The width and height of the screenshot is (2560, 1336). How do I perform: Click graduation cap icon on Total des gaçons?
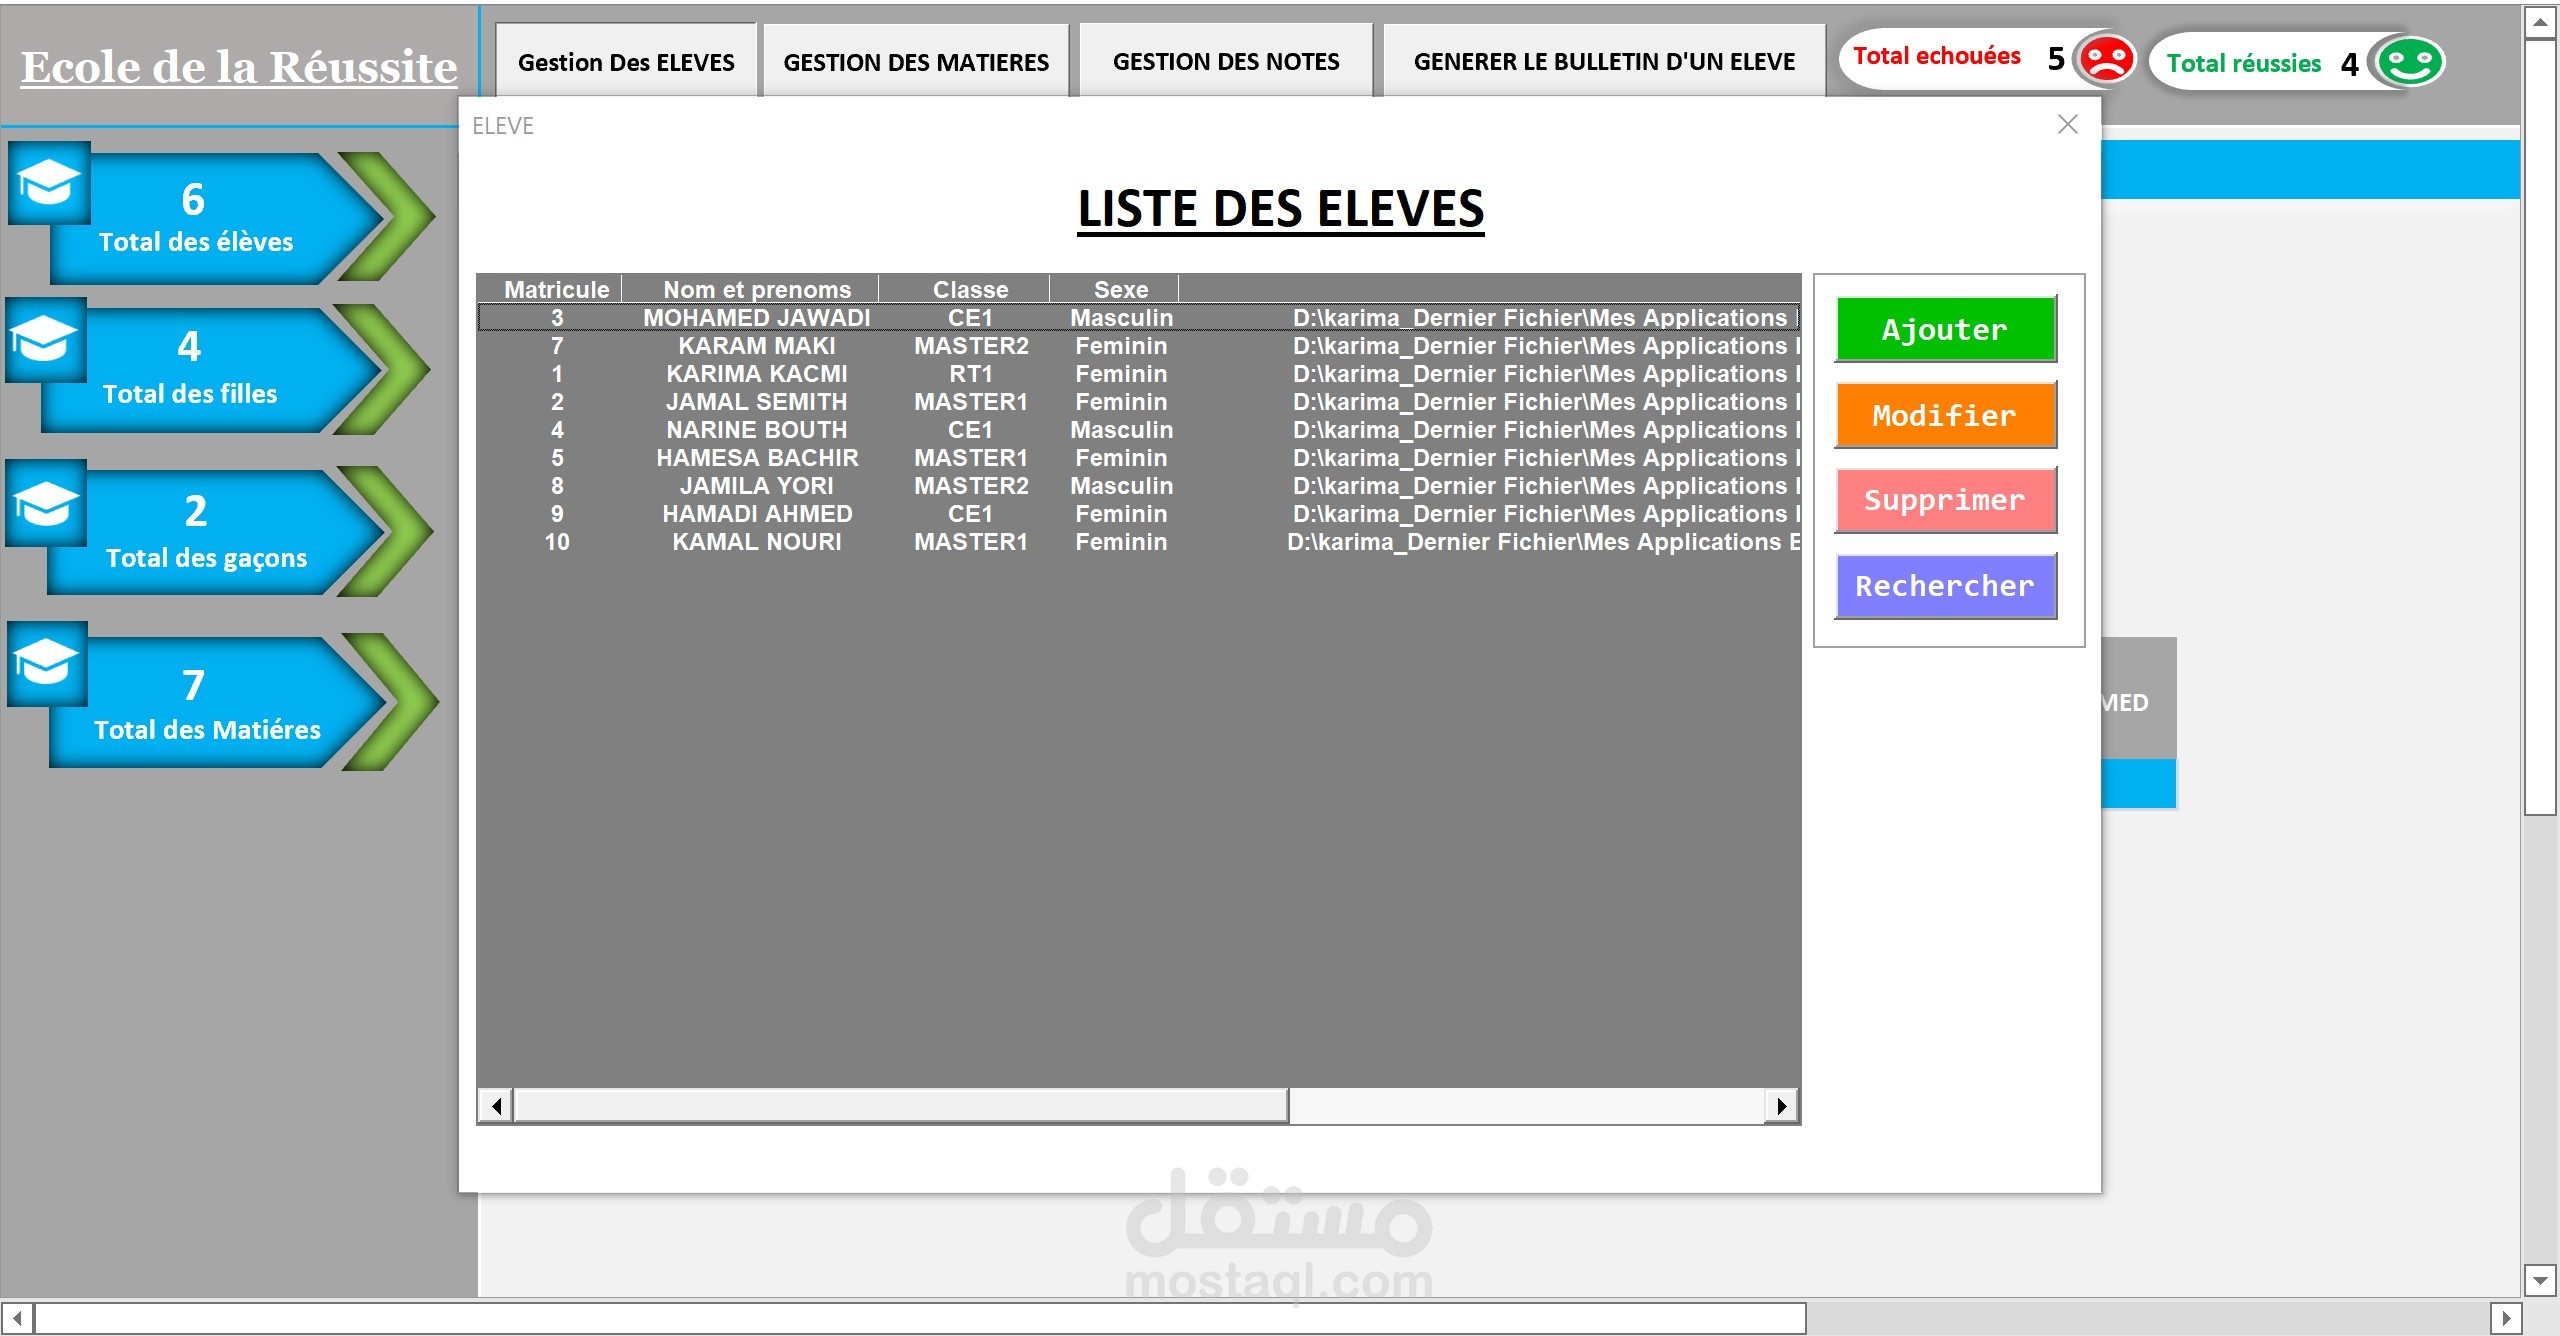point(46,503)
